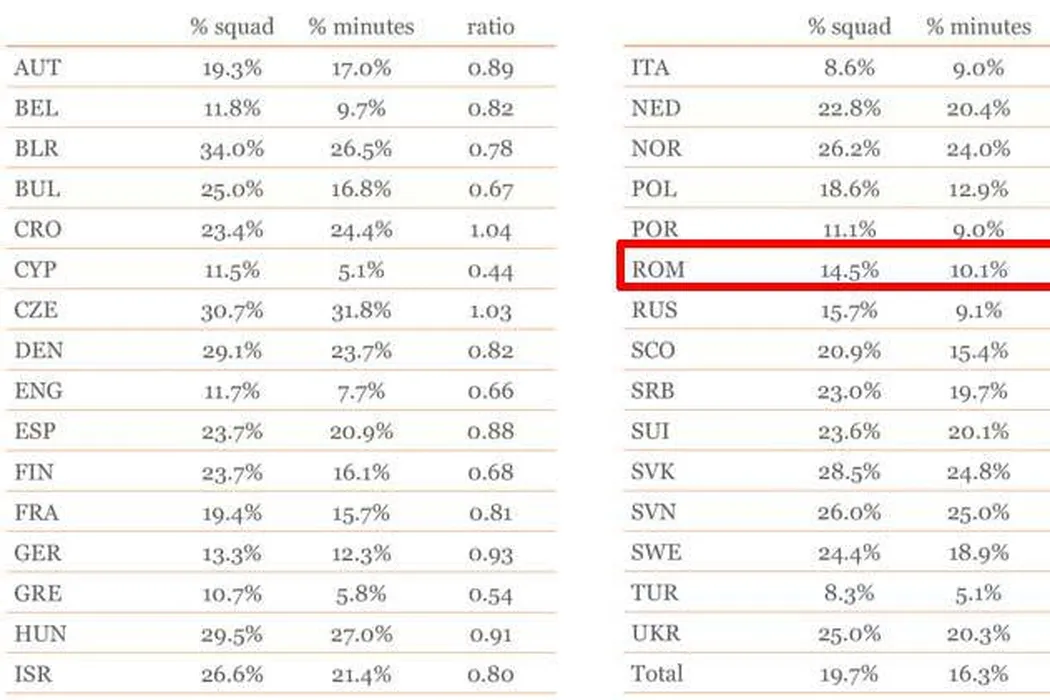The height and width of the screenshot is (700, 1050).
Task: Click the GRE ratio value 0.54
Action: click(x=490, y=593)
